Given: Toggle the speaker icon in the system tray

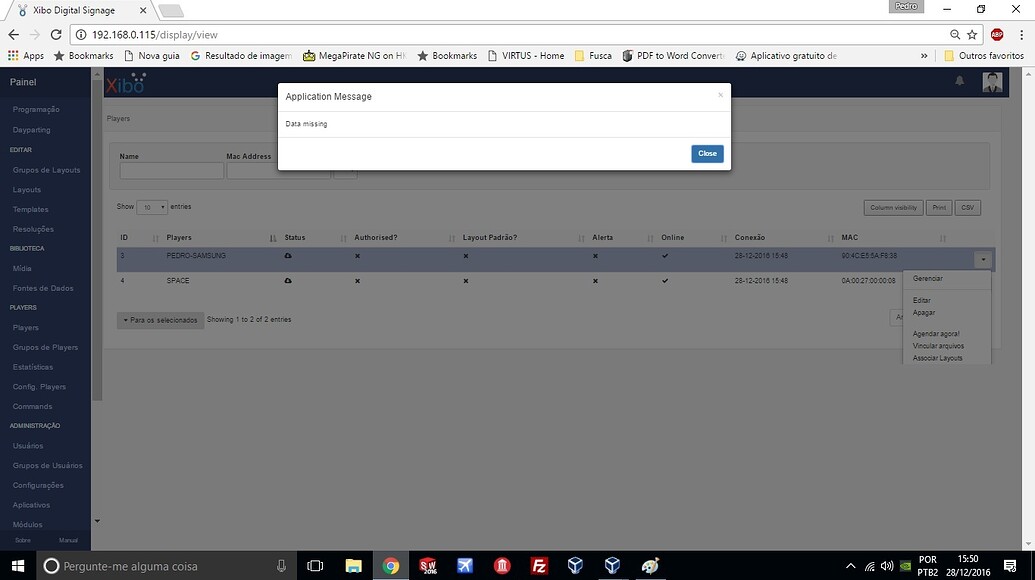Looking at the screenshot, I should click(887, 566).
